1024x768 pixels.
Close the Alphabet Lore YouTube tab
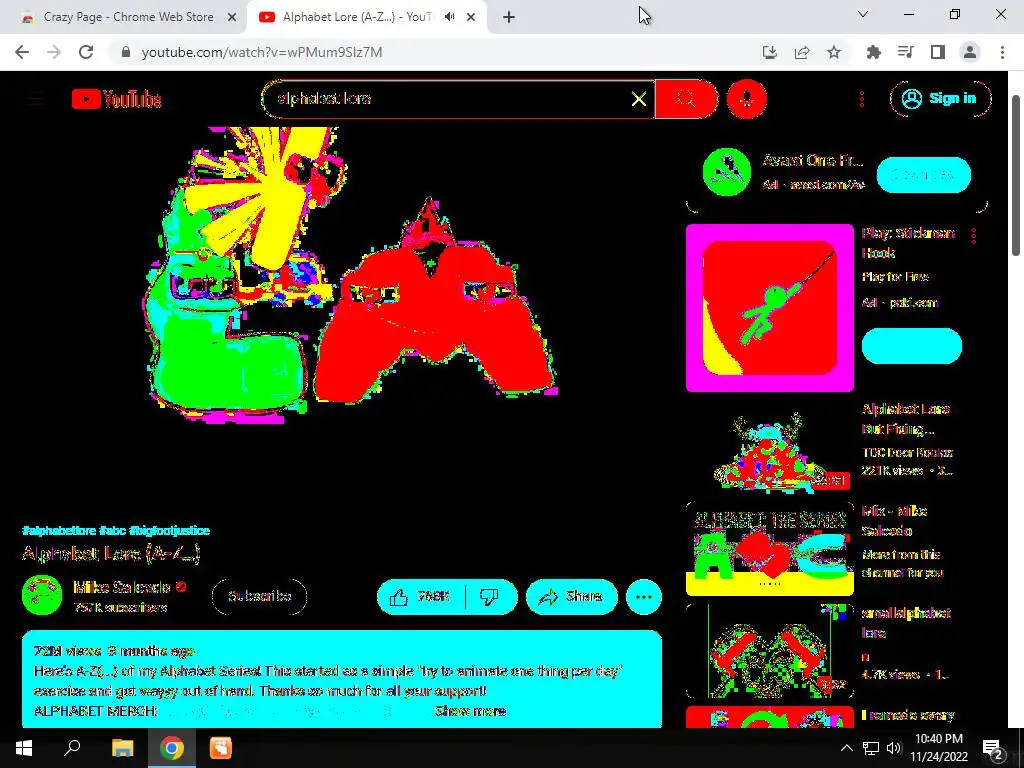pyautogui.click(x=471, y=18)
